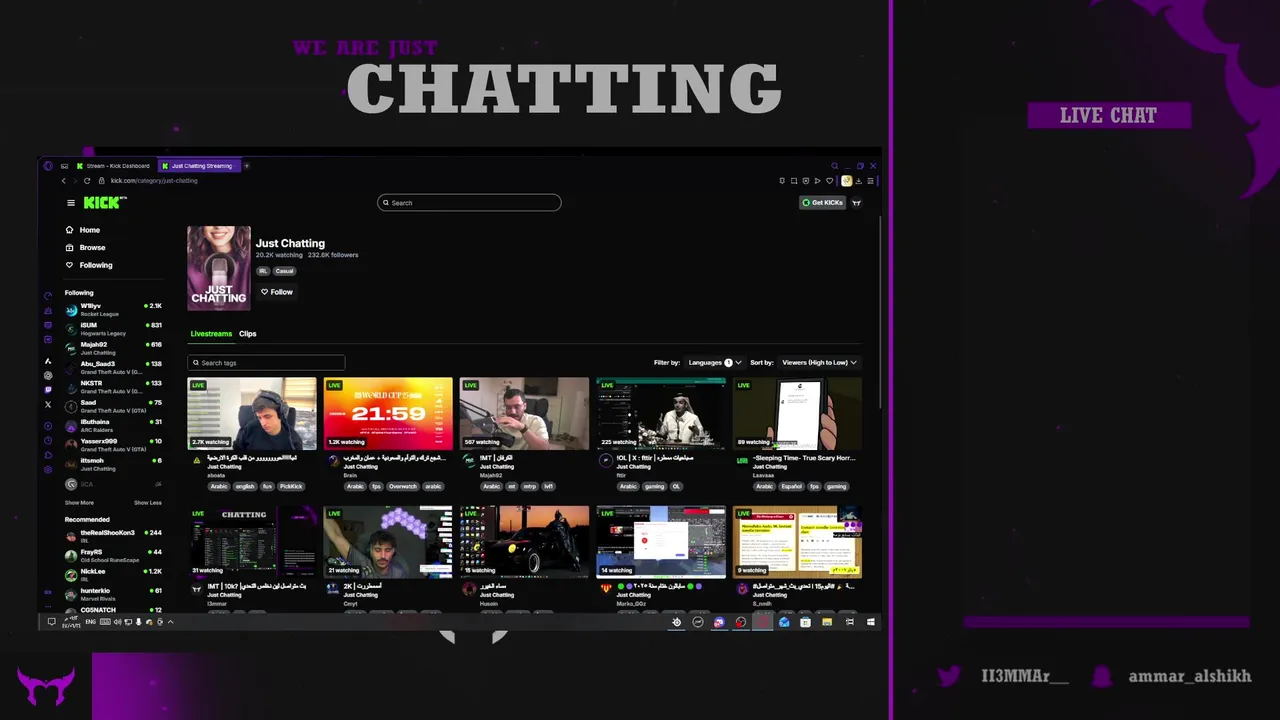Switch to Stream - Kick Dashboard browser tab
Image resolution: width=1280 pixels, height=720 pixels.
(113, 166)
